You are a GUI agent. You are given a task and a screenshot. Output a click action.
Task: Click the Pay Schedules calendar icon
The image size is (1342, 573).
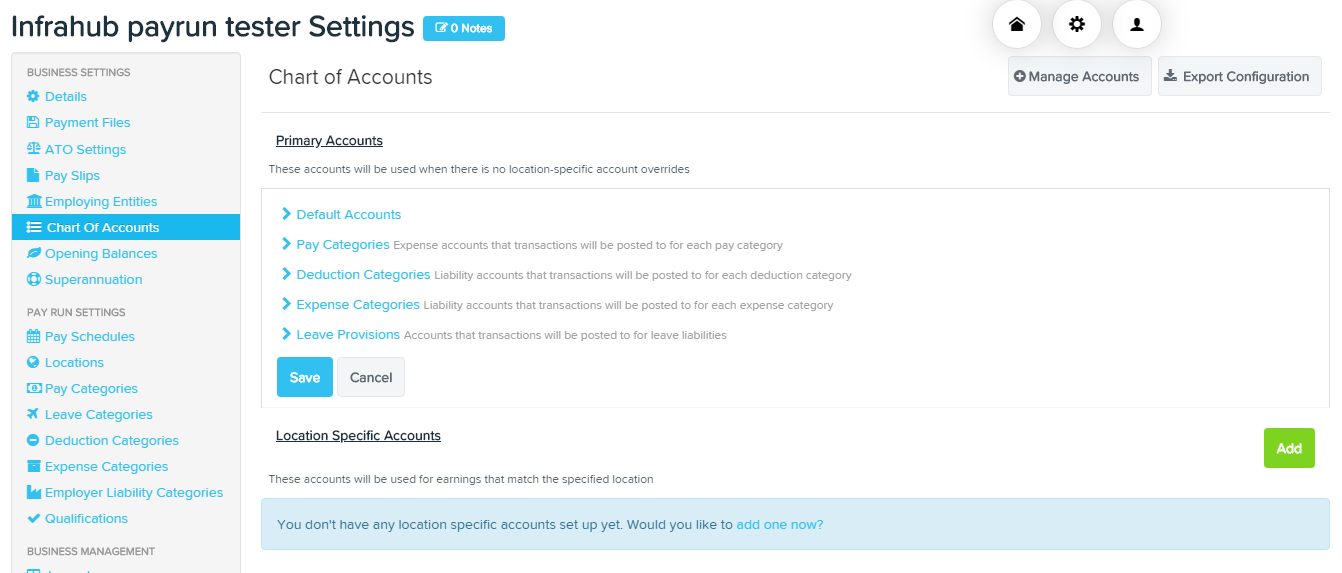33,336
